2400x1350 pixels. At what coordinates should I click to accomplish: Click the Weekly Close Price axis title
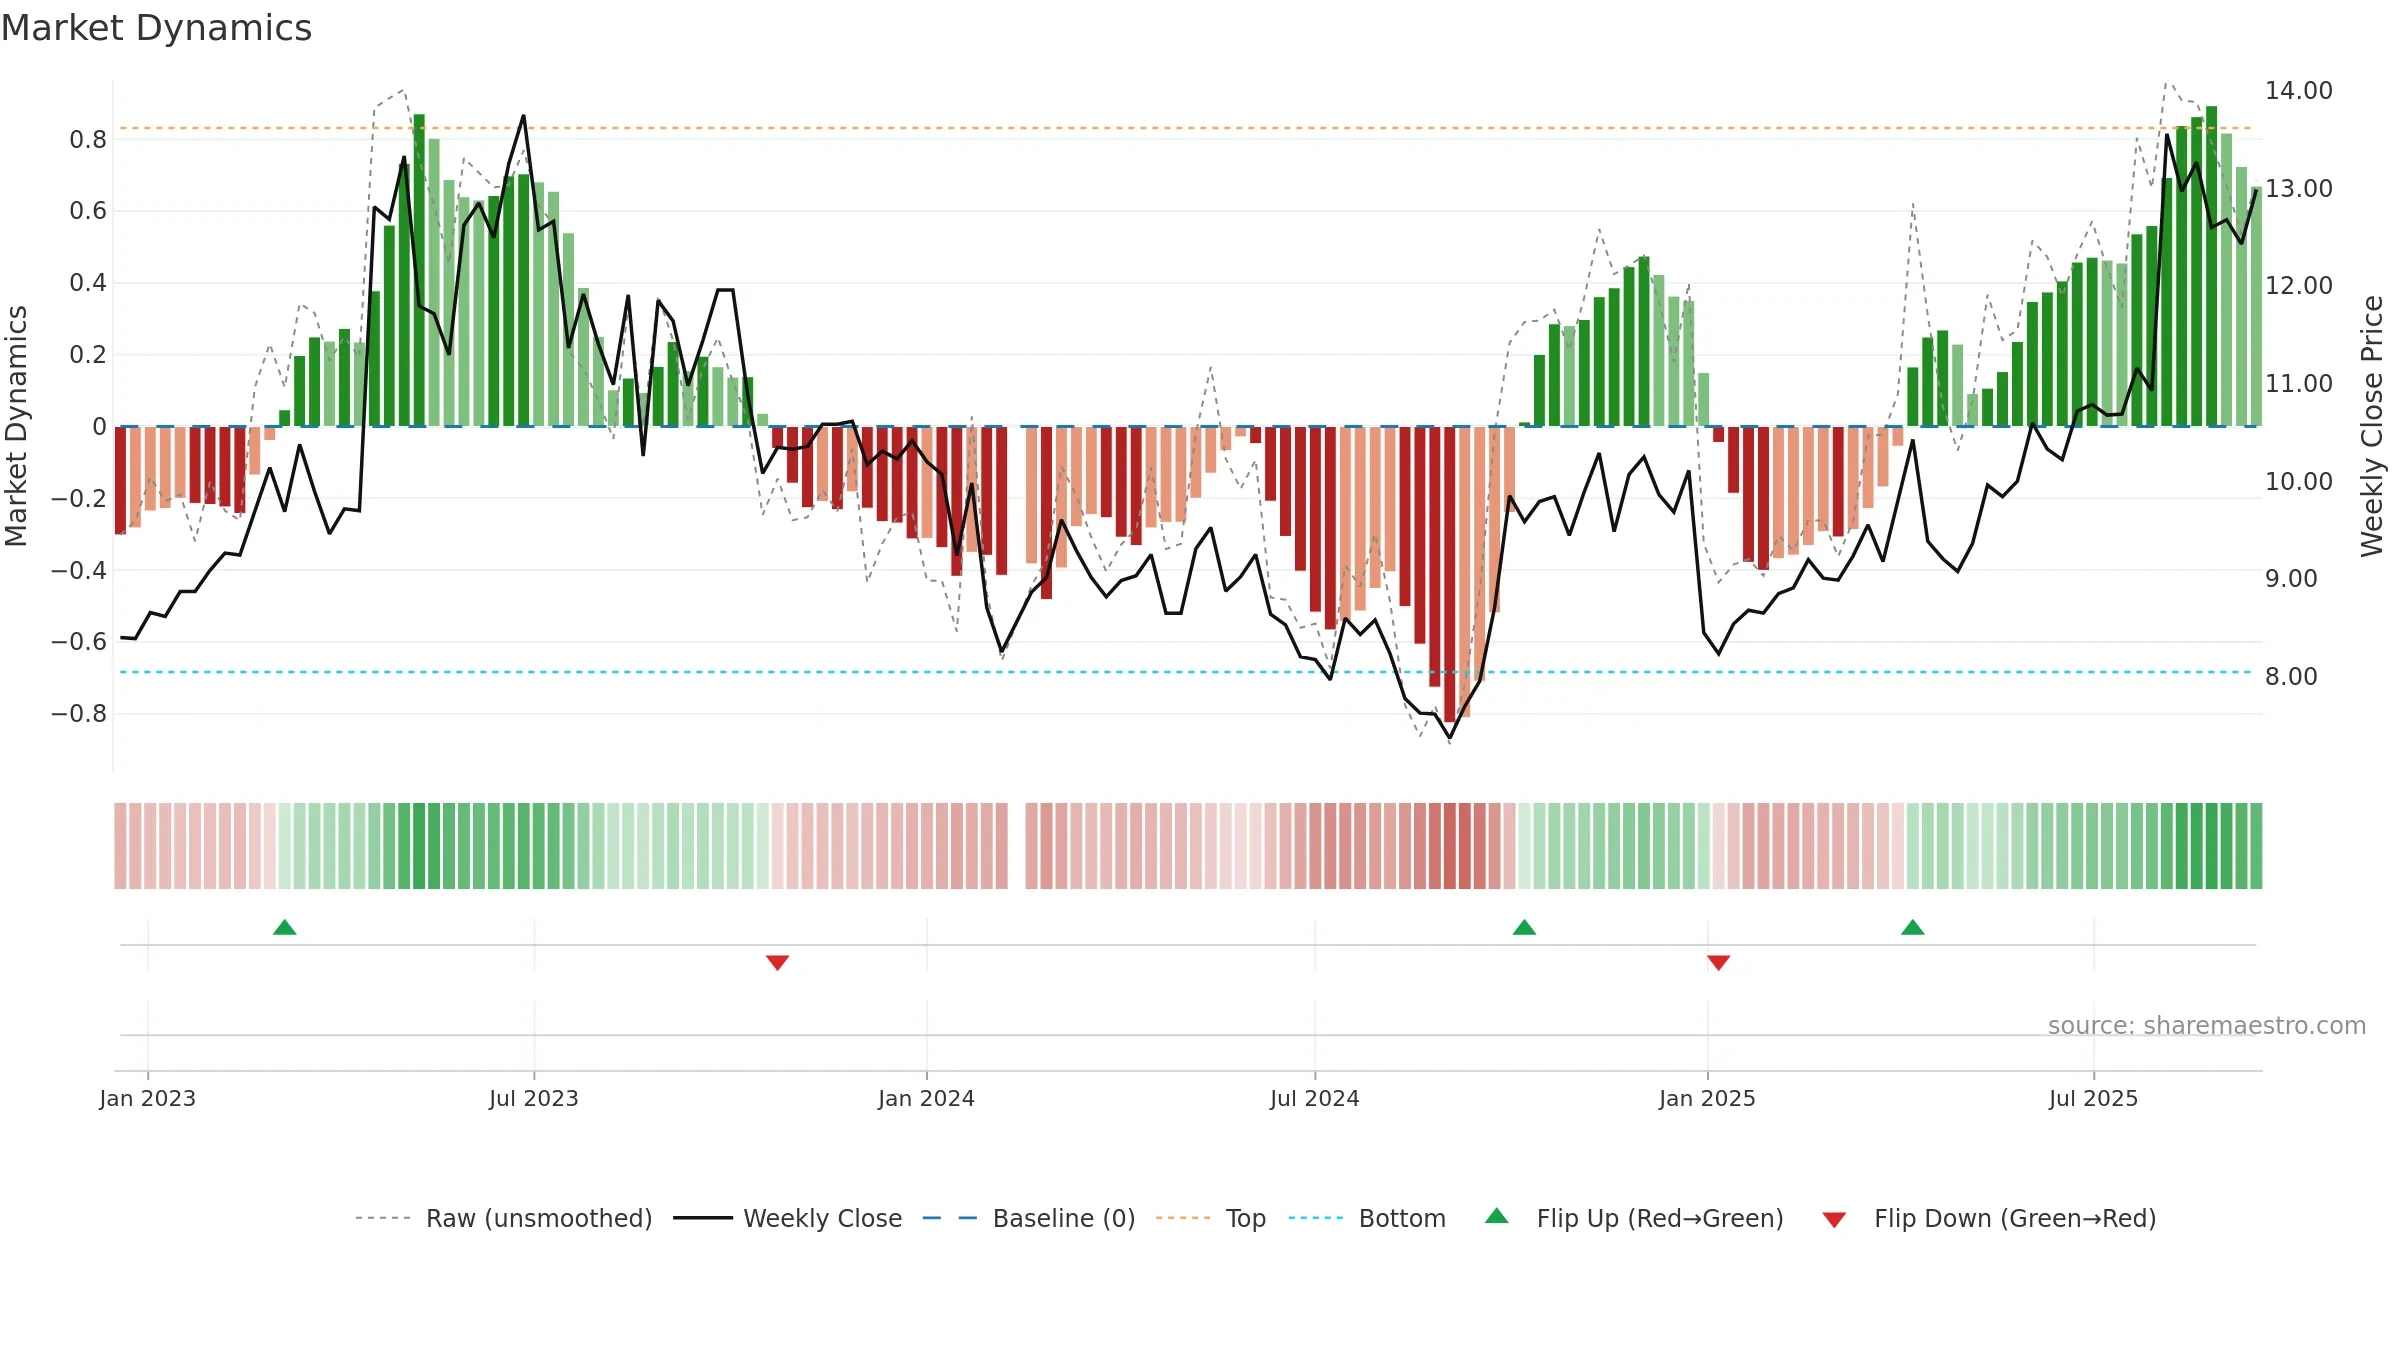(x=2372, y=426)
